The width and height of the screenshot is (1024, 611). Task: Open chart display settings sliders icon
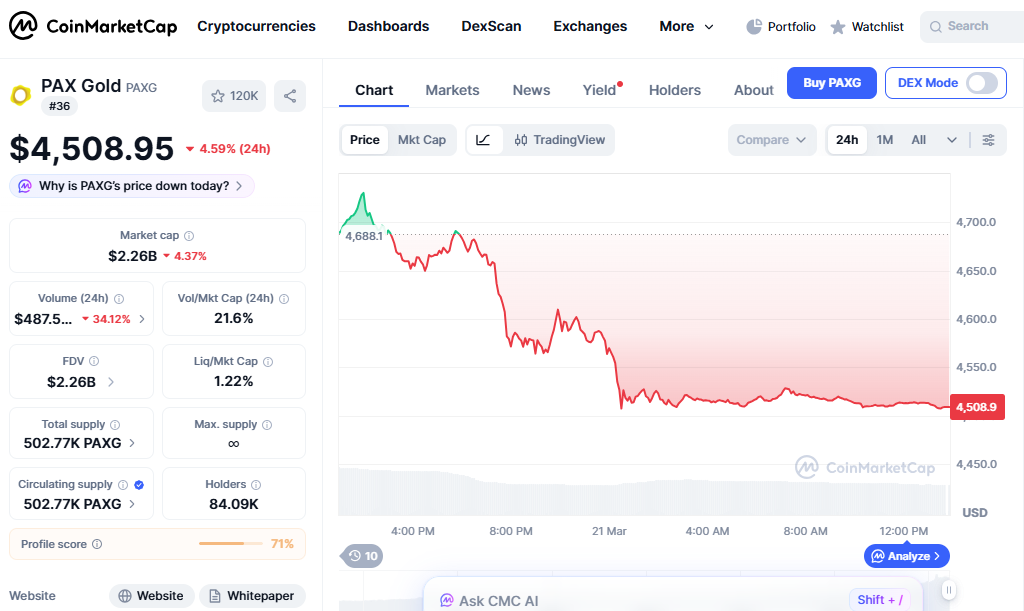[989, 140]
